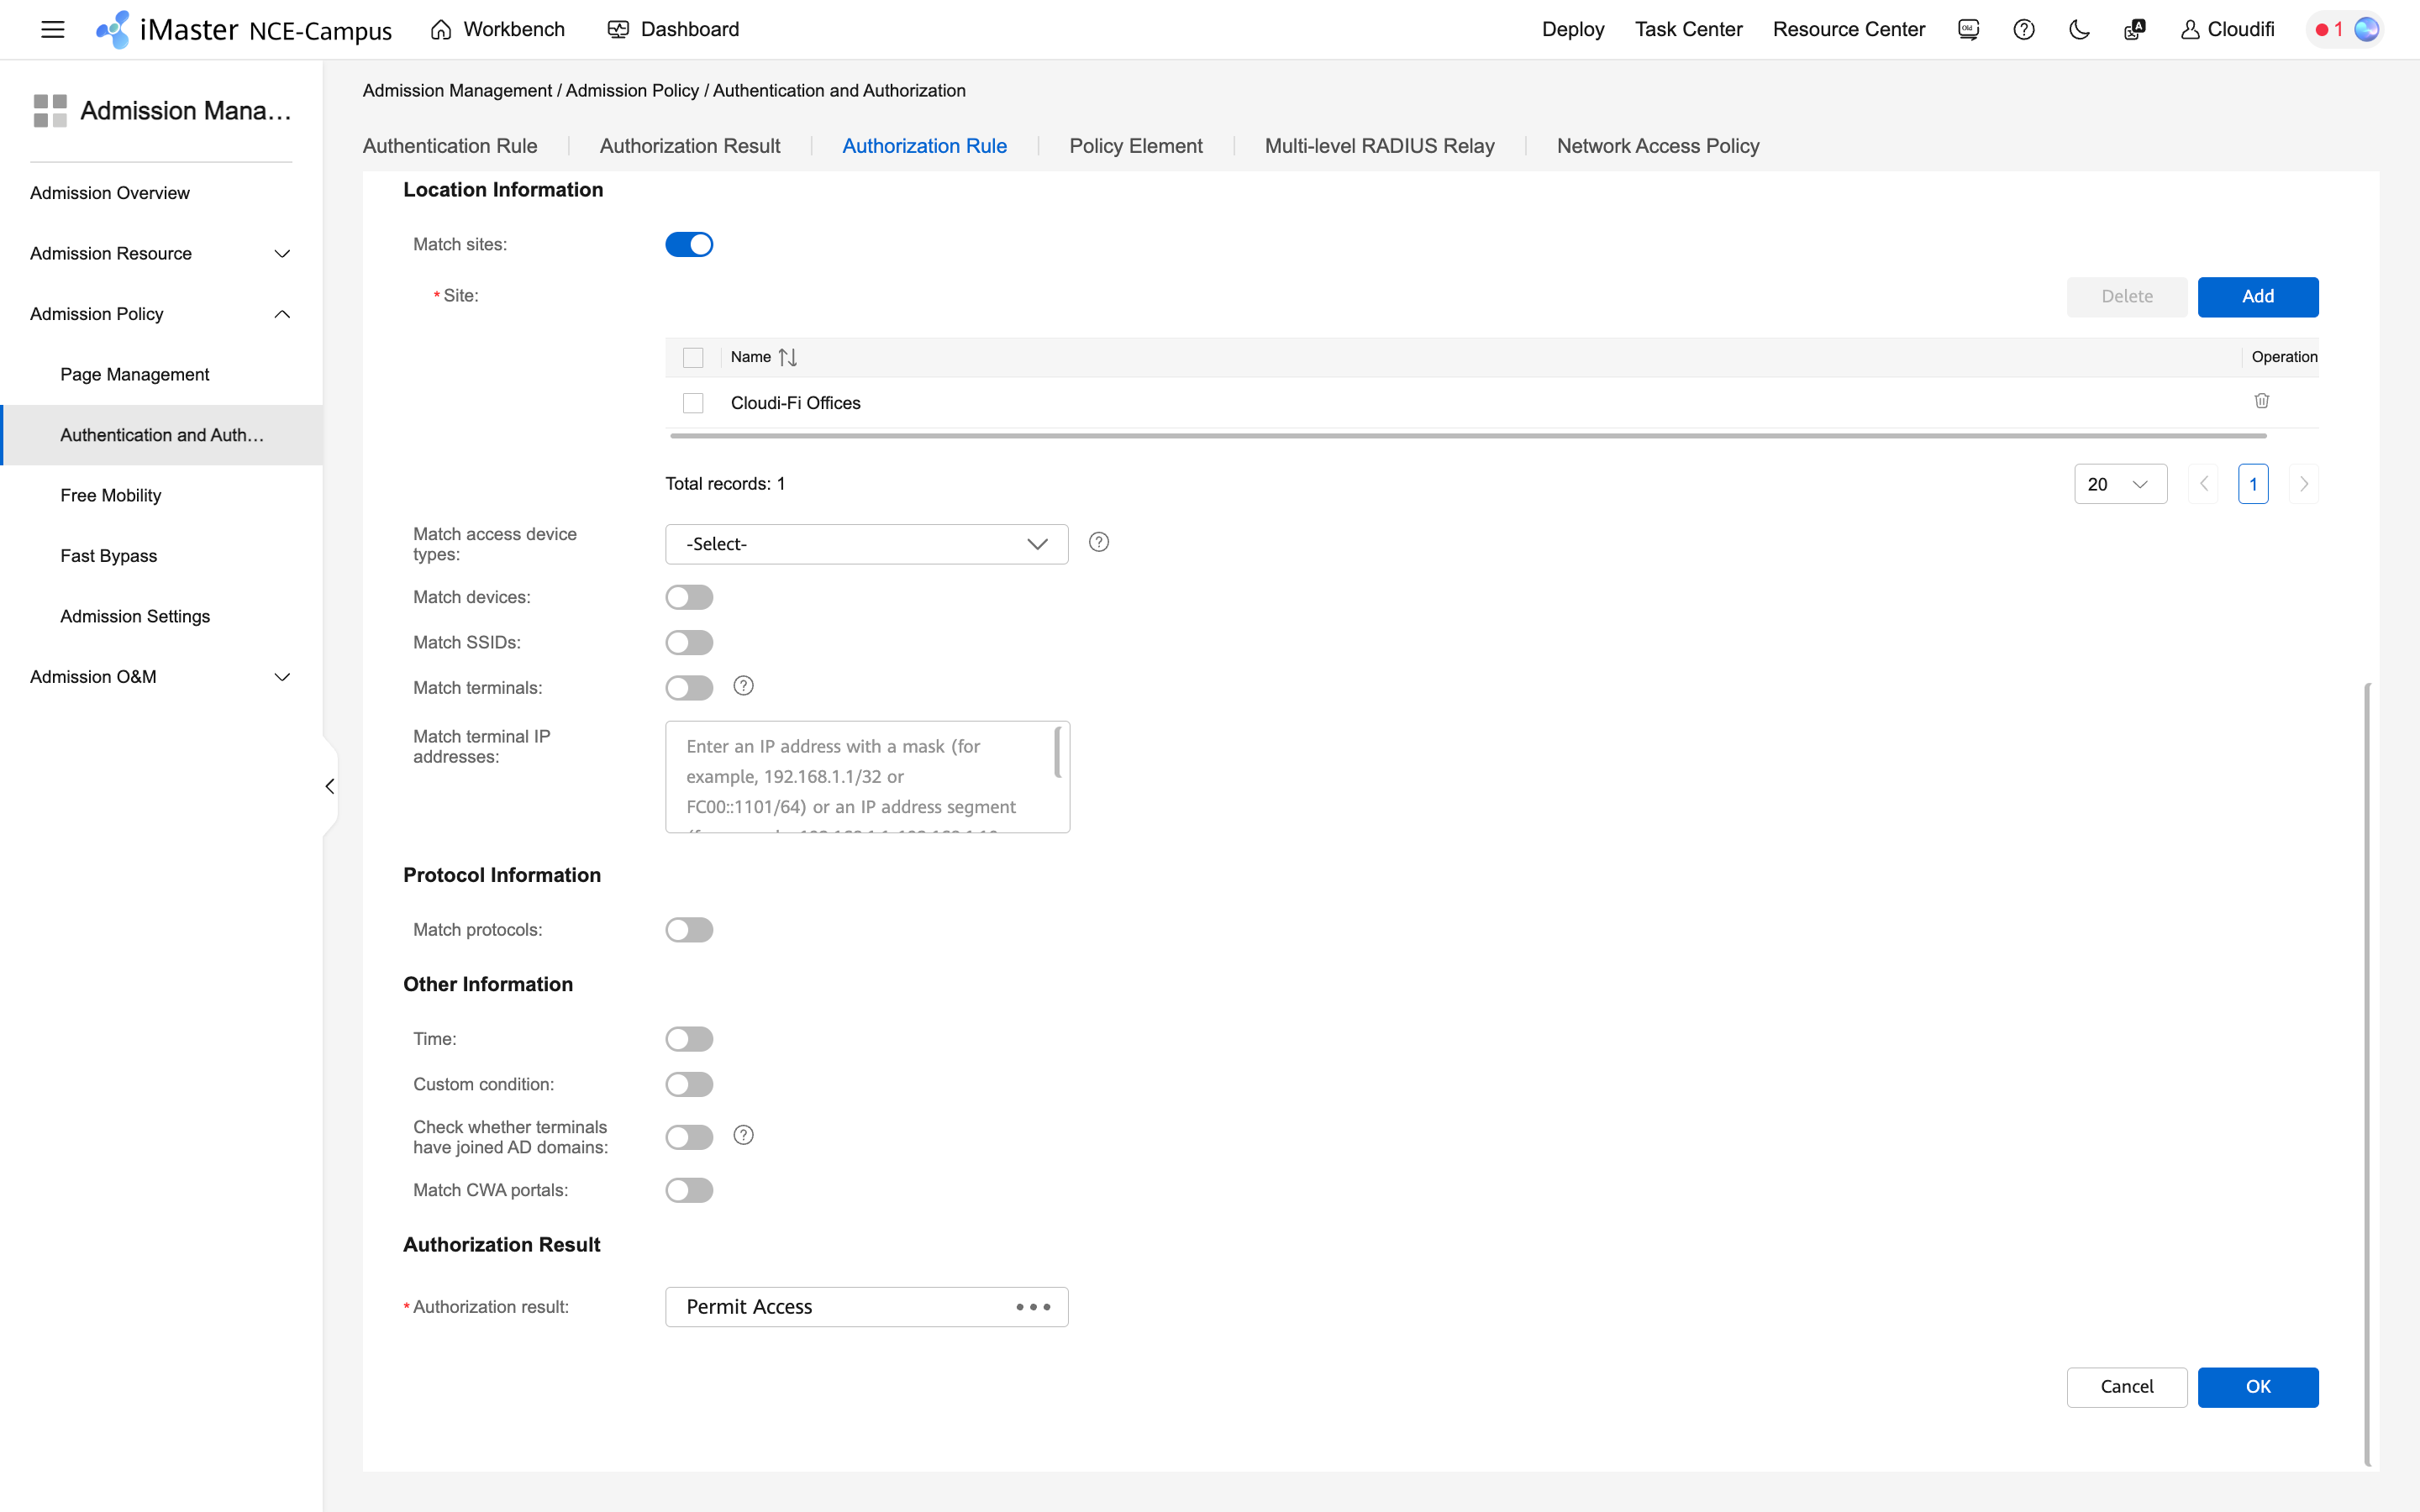Click the Add button above the site table
The image size is (2420, 1512).
pyautogui.click(x=2258, y=296)
